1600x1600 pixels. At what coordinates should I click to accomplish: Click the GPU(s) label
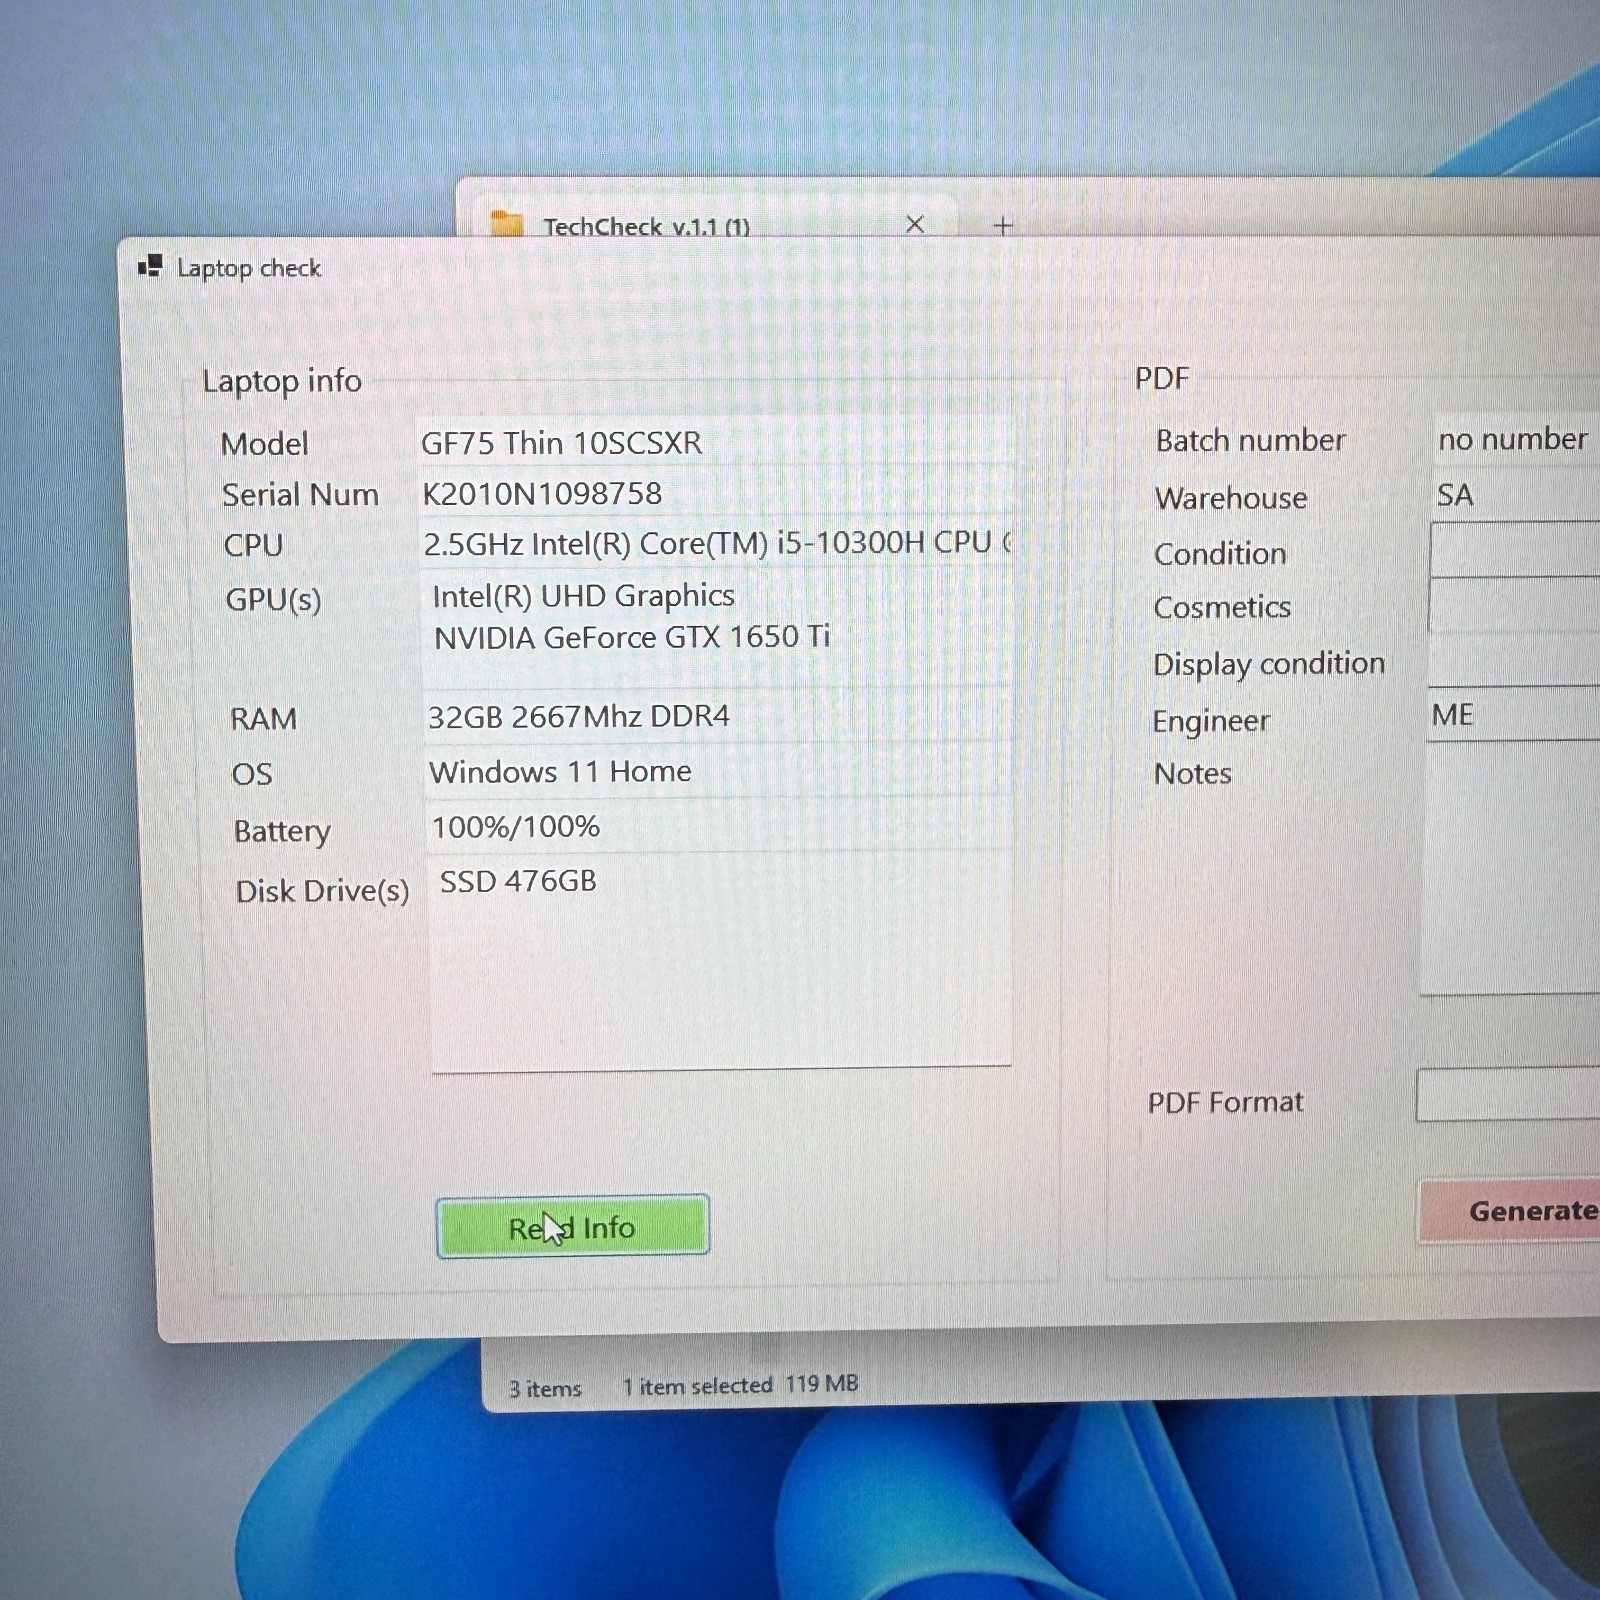[273, 600]
